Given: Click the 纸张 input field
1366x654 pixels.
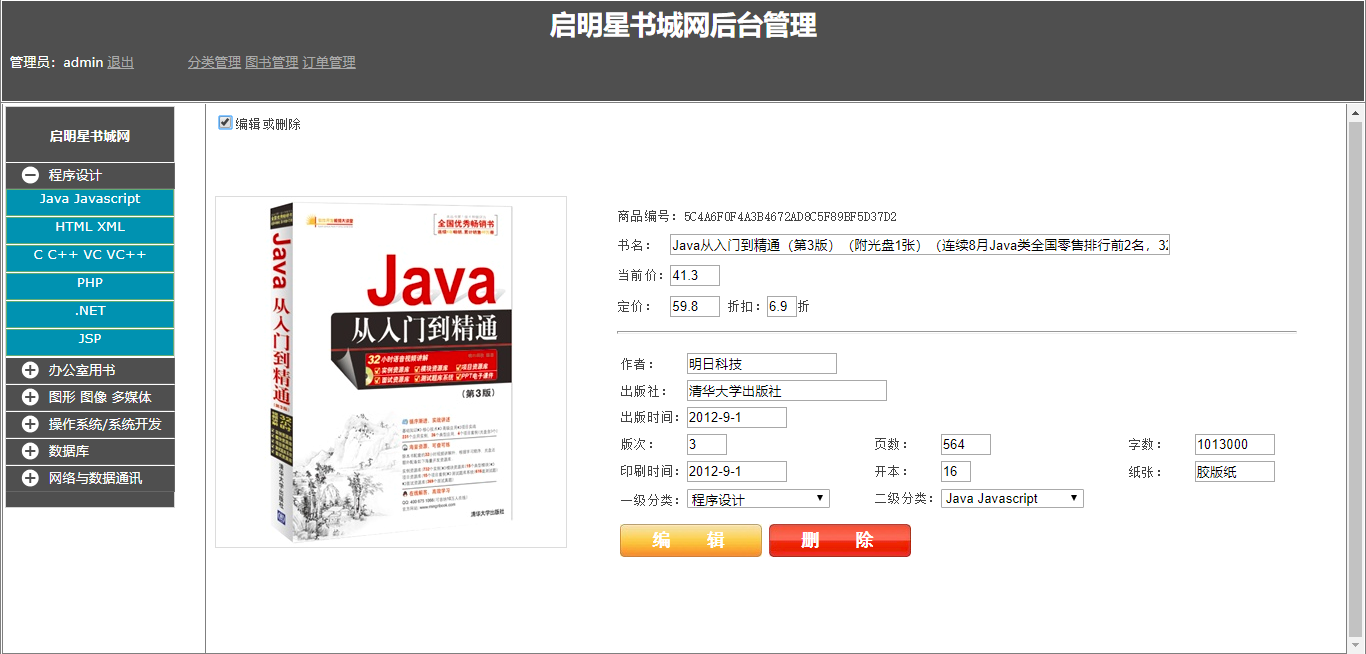Looking at the screenshot, I should coord(1235,472).
